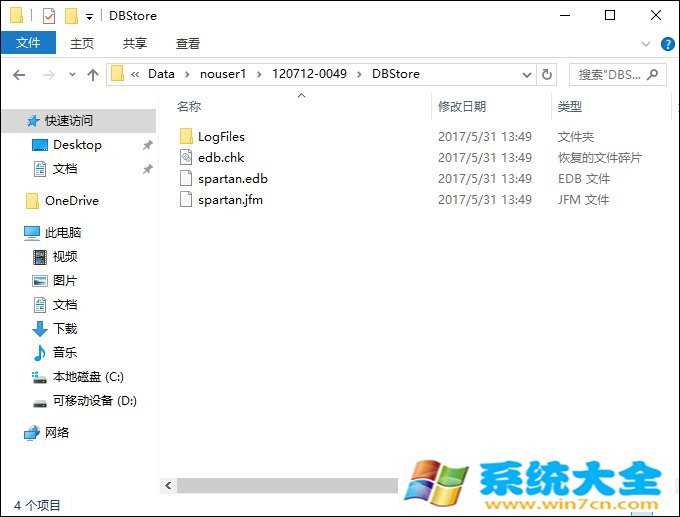Open the address bar history dropdown
The width and height of the screenshot is (680, 517).
(x=527, y=74)
